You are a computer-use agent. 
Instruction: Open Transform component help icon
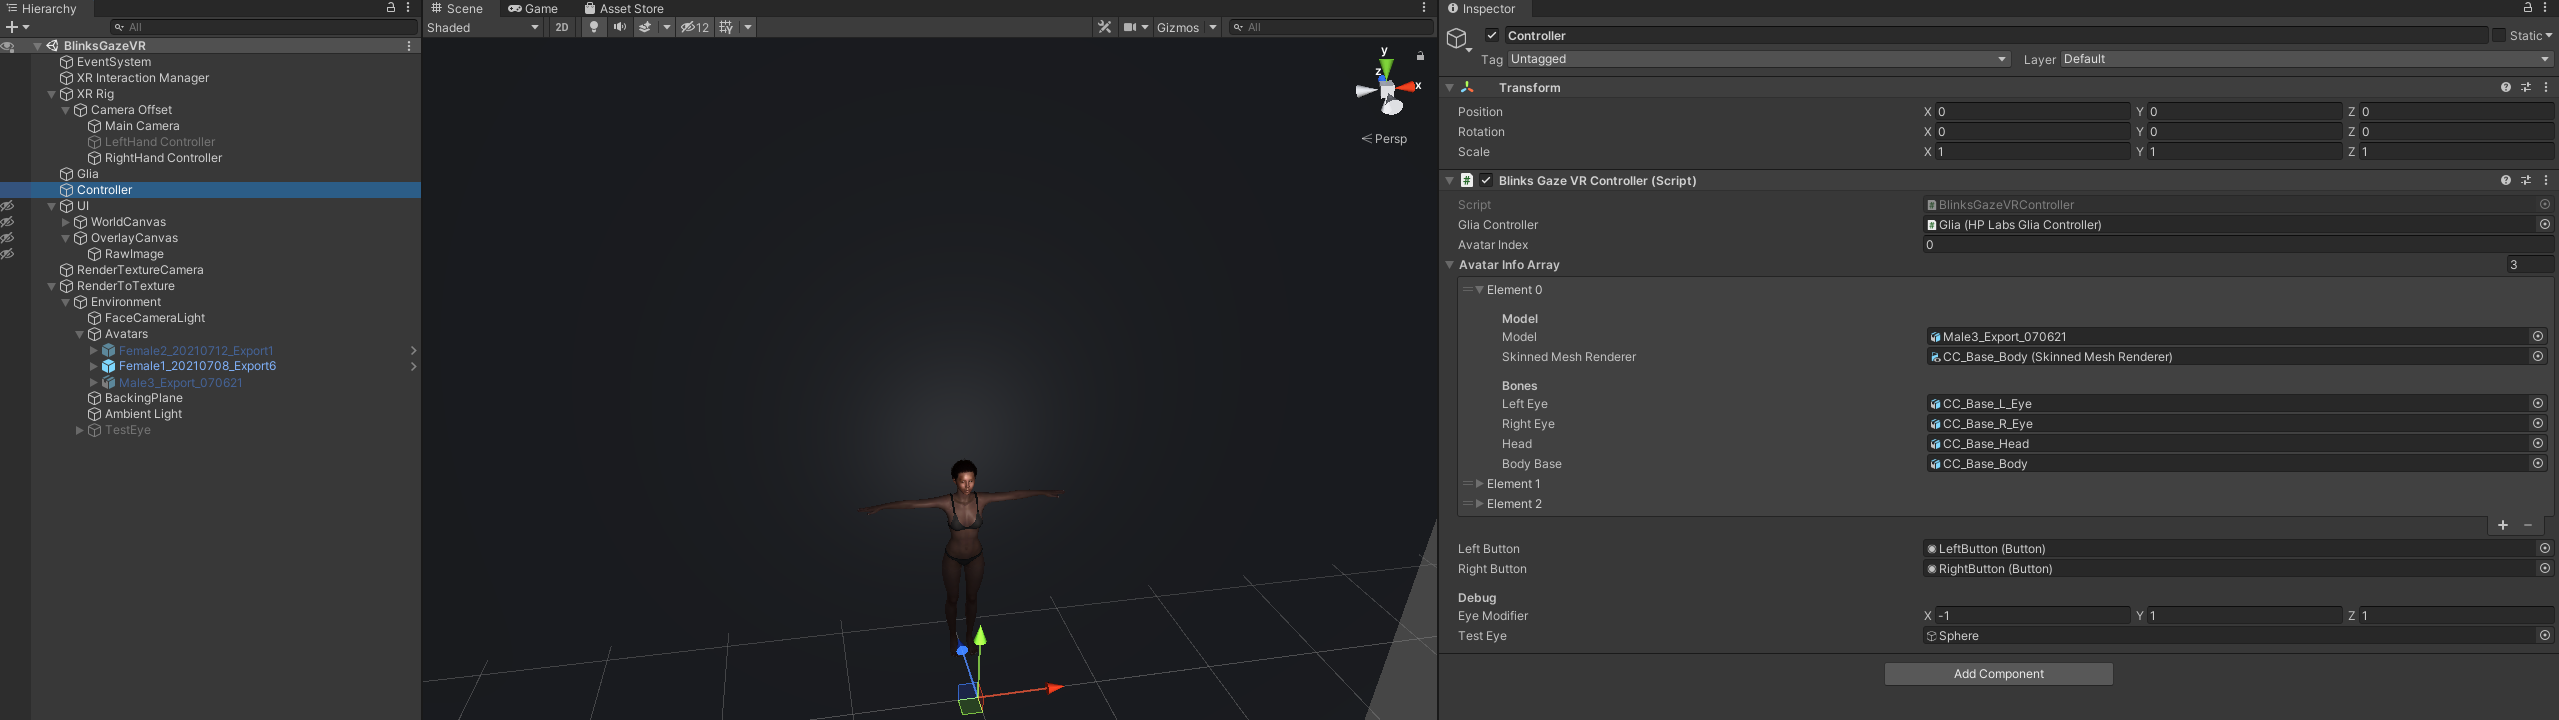click(2506, 88)
